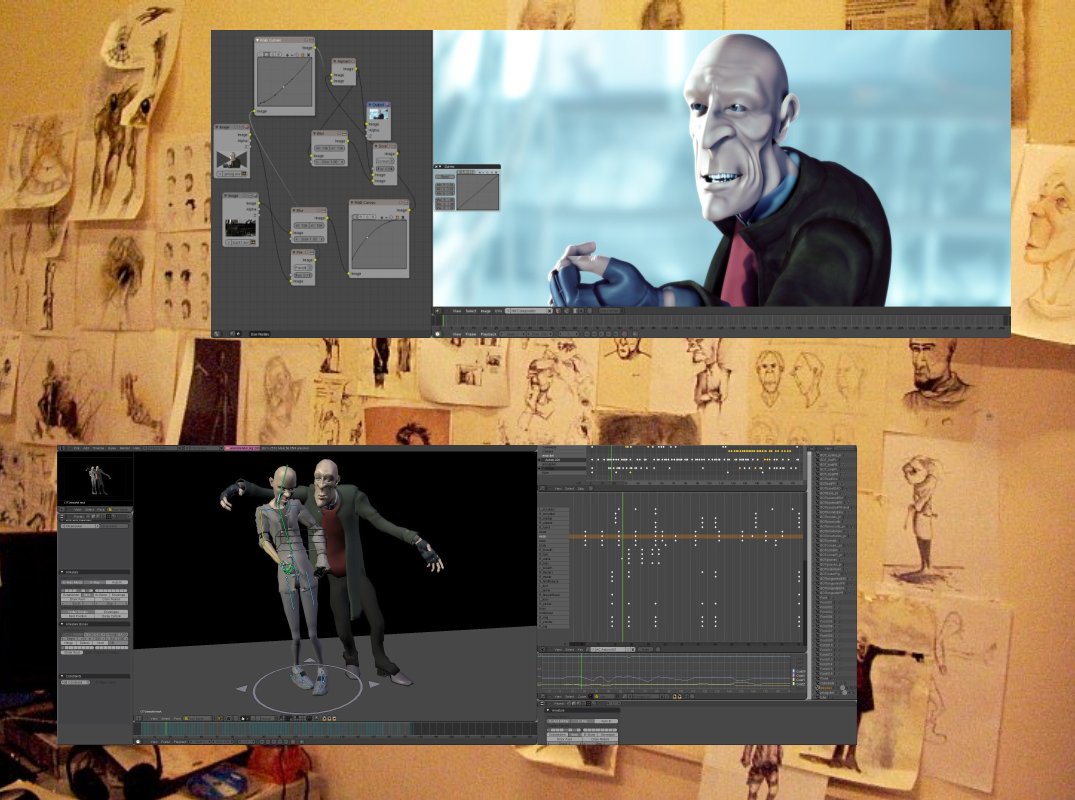The image size is (1075, 800).
Task: Click the blue Quat curve color swatch
Action: point(794,672)
